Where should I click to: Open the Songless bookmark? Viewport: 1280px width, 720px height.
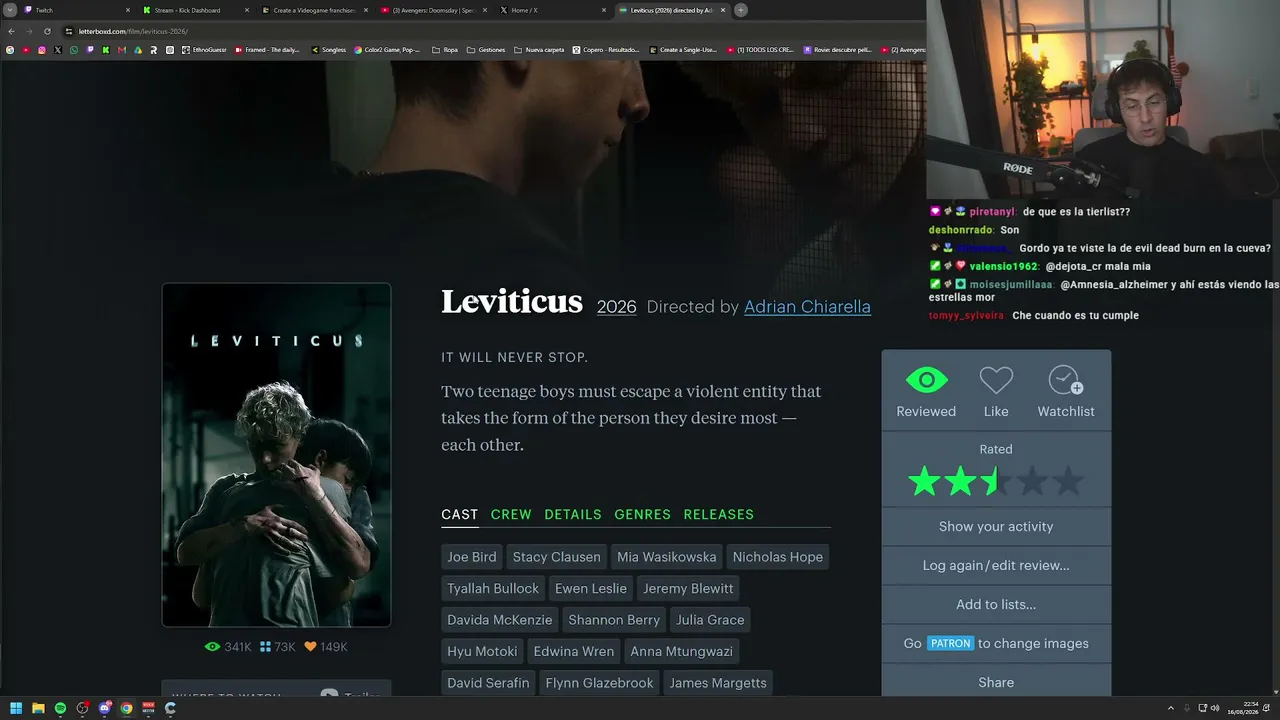pos(329,49)
